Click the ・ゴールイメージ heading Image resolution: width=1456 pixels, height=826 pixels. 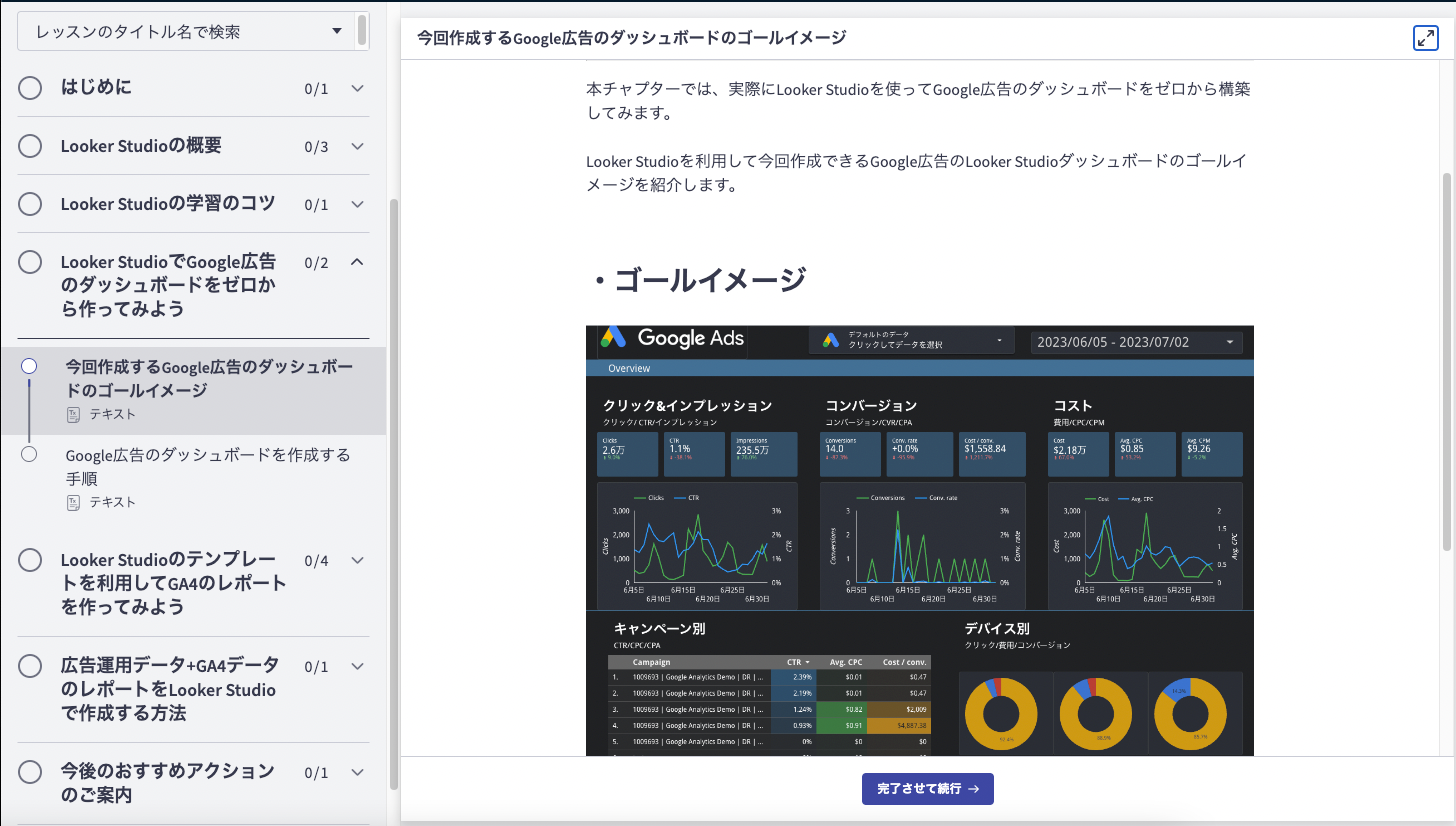coord(696,281)
